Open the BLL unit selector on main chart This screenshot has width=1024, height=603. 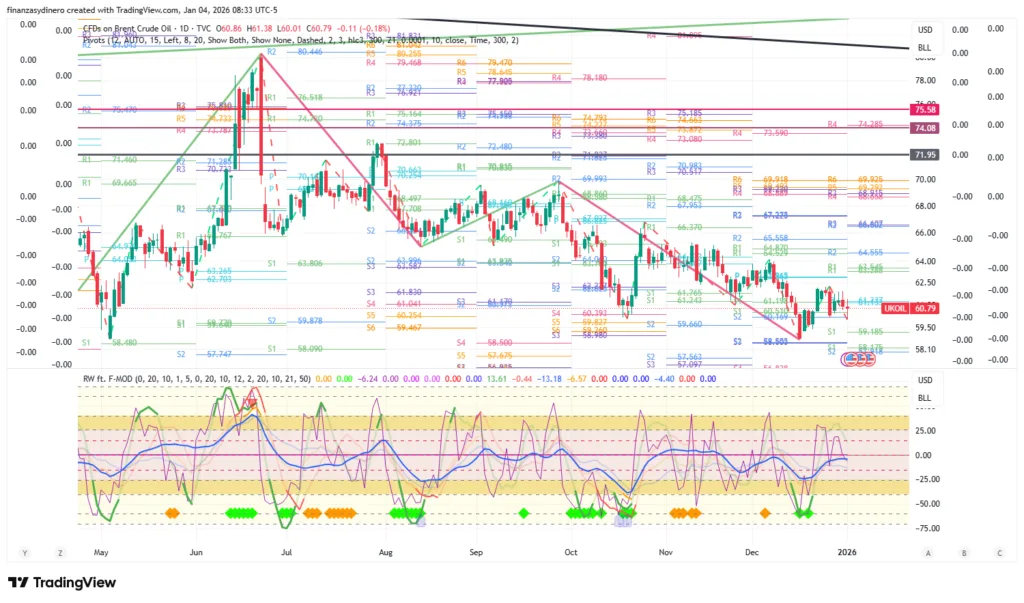pos(924,47)
